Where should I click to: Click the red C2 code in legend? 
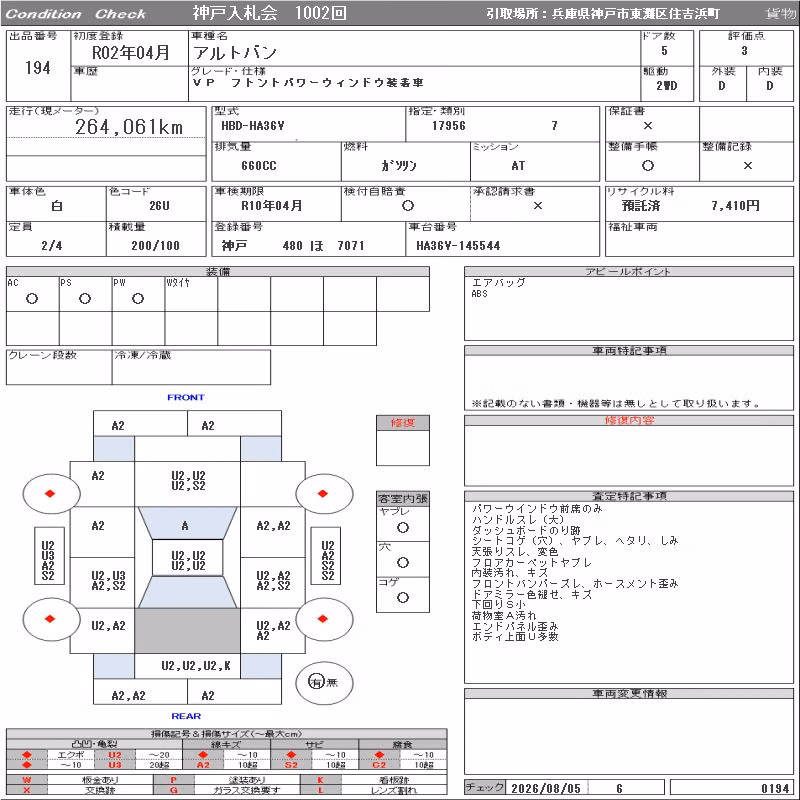(379, 765)
